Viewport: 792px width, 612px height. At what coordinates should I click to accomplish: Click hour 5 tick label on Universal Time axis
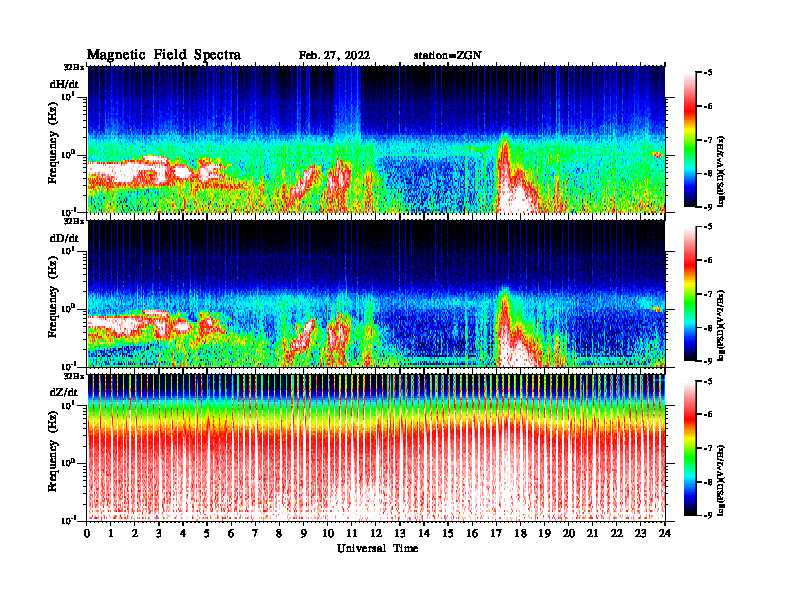207,534
